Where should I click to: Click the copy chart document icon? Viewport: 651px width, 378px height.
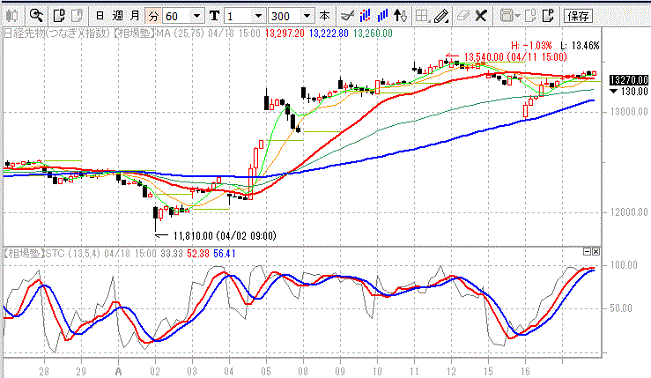coord(59,16)
